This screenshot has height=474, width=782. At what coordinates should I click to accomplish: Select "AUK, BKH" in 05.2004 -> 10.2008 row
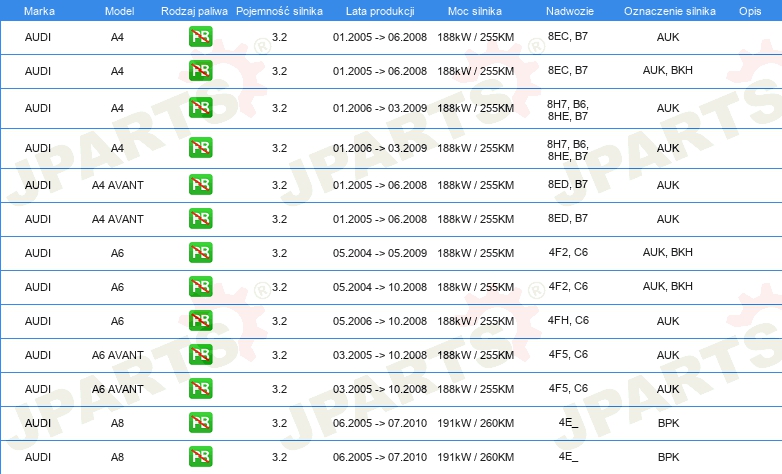coord(668,286)
